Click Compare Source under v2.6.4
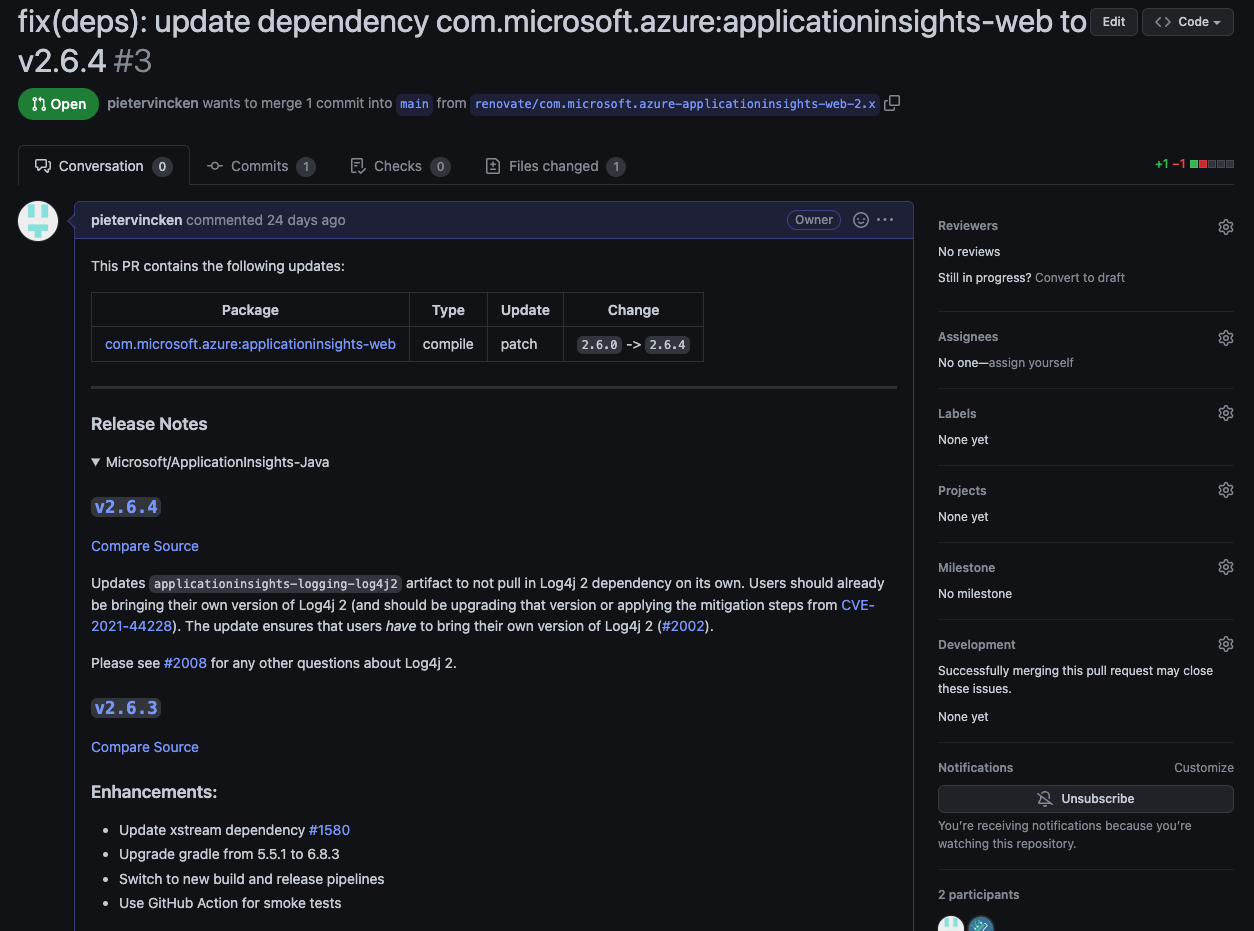1254x931 pixels. pos(145,546)
